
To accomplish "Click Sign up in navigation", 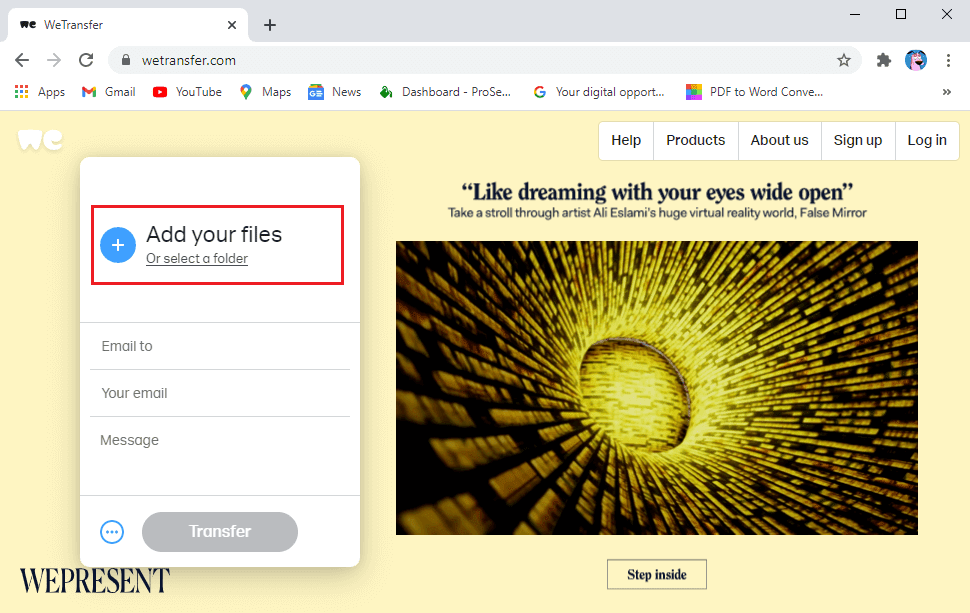I will (858, 140).
